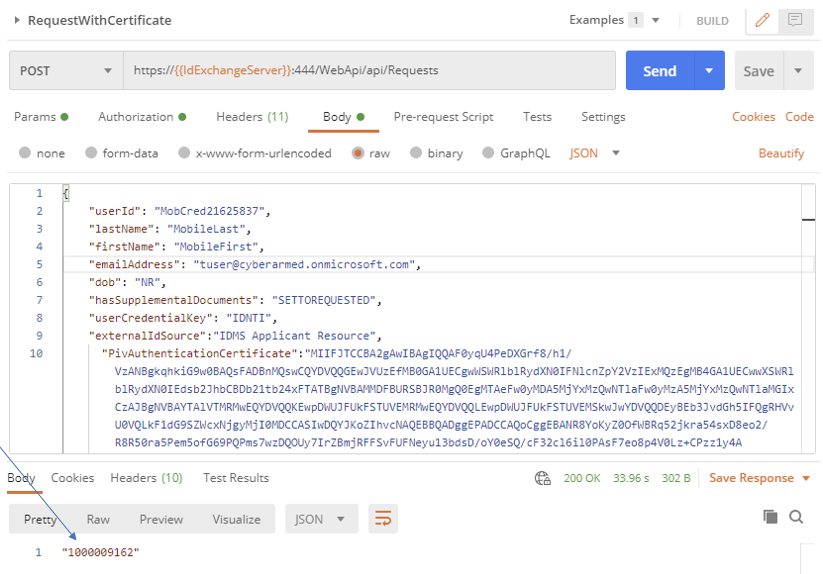823x574 pixels.
Task: Click the externalIdSource line
Action: click(x=235, y=336)
